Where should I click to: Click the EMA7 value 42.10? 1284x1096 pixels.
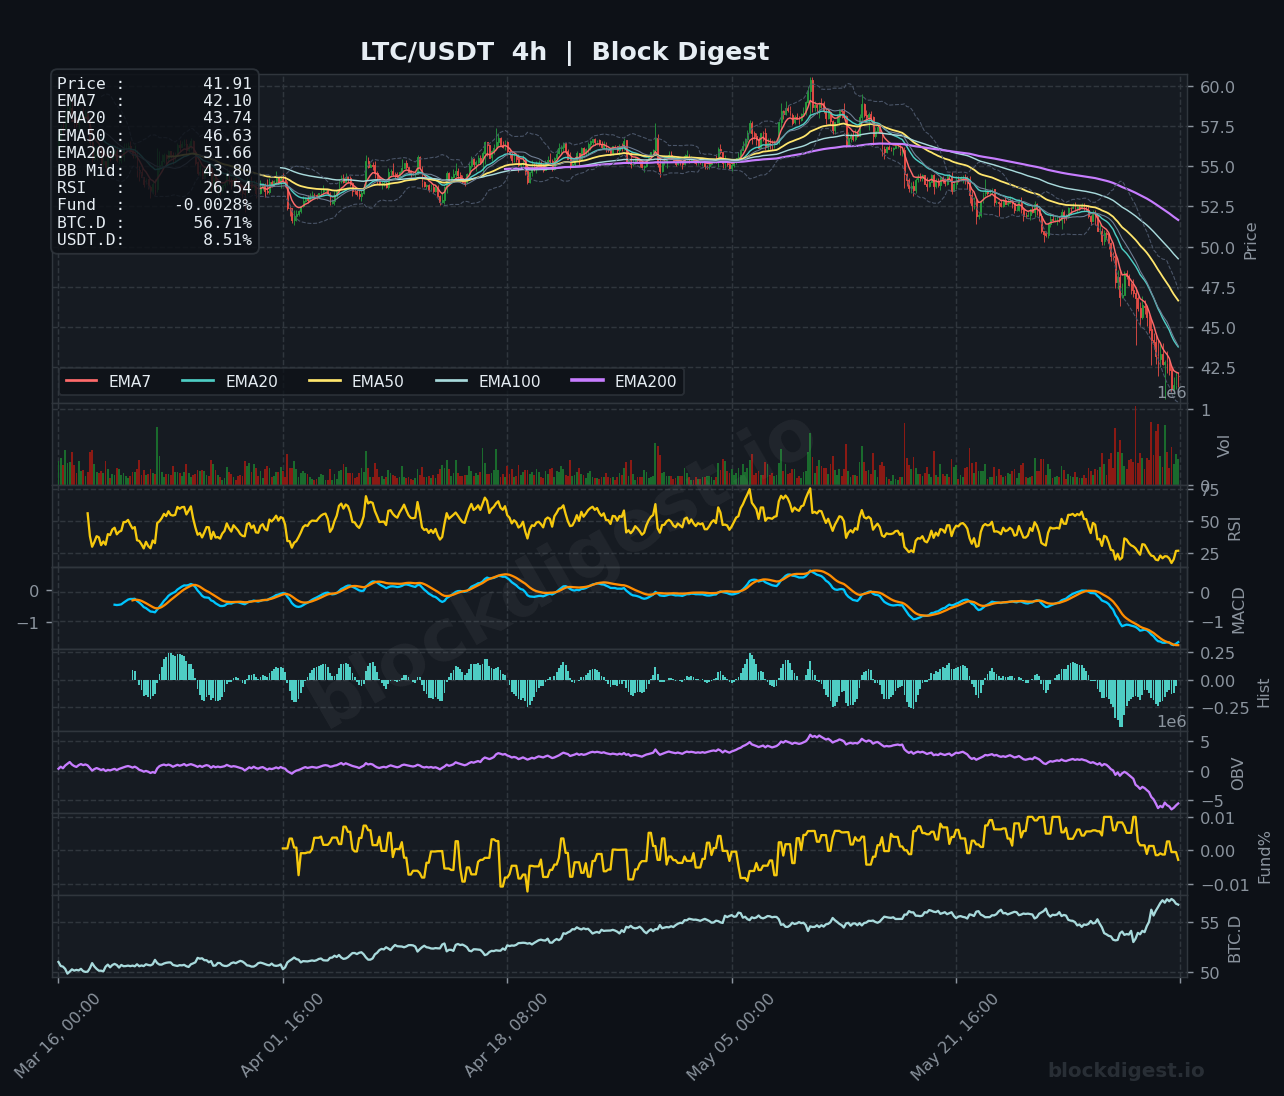click(x=227, y=101)
